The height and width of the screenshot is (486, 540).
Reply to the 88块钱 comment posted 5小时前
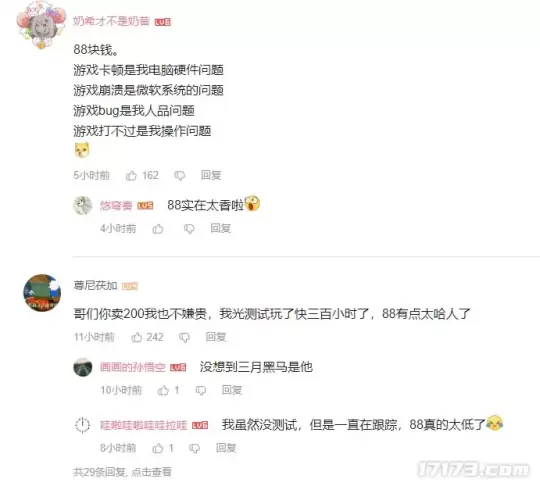(x=211, y=175)
